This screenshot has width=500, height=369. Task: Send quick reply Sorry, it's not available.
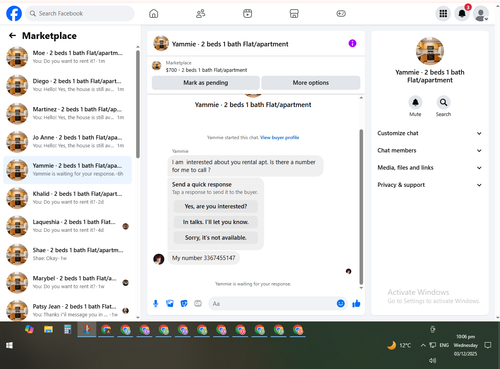(216, 238)
